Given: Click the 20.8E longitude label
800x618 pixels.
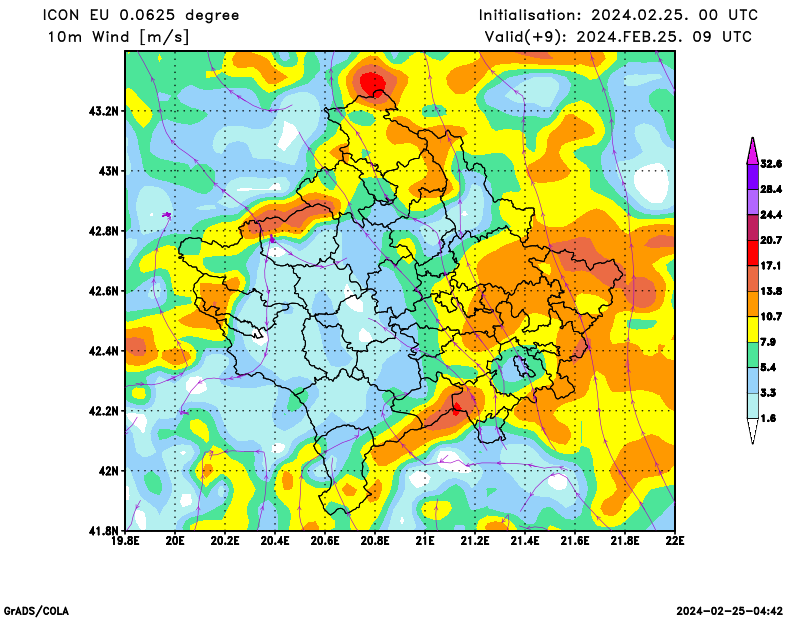Looking at the screenshot, I should pos(375,541).
